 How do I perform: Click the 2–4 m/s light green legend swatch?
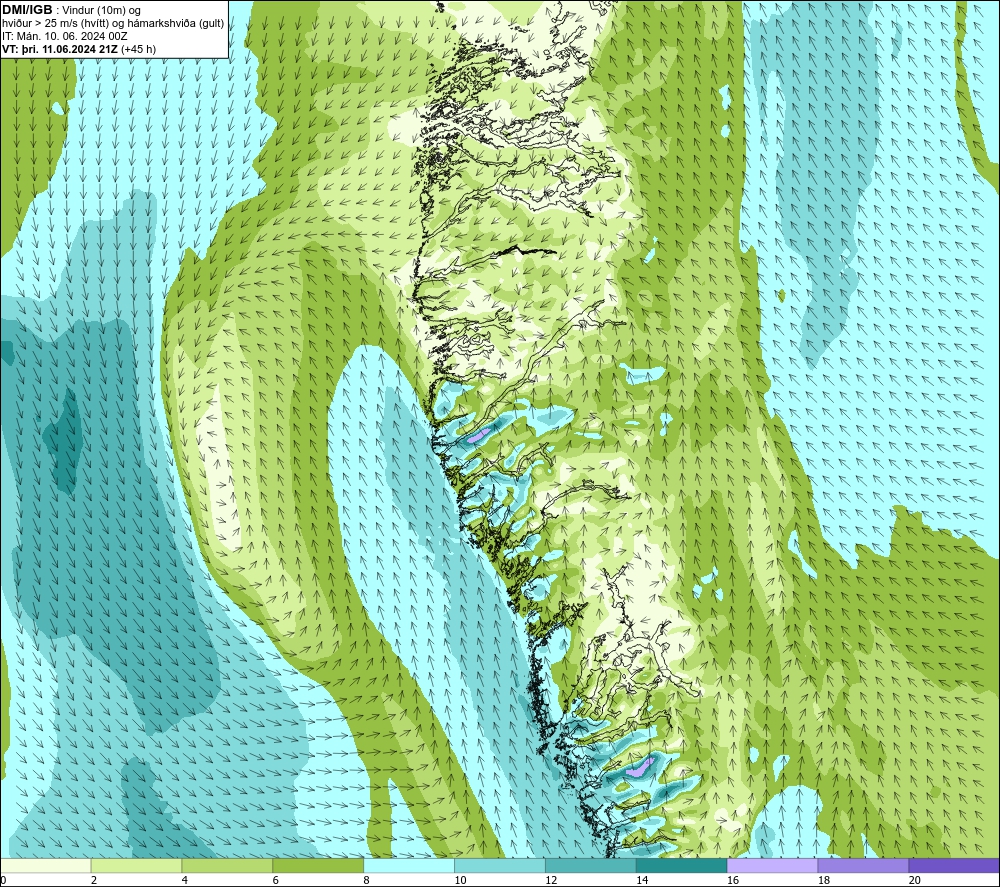click(x=136, y=865)
